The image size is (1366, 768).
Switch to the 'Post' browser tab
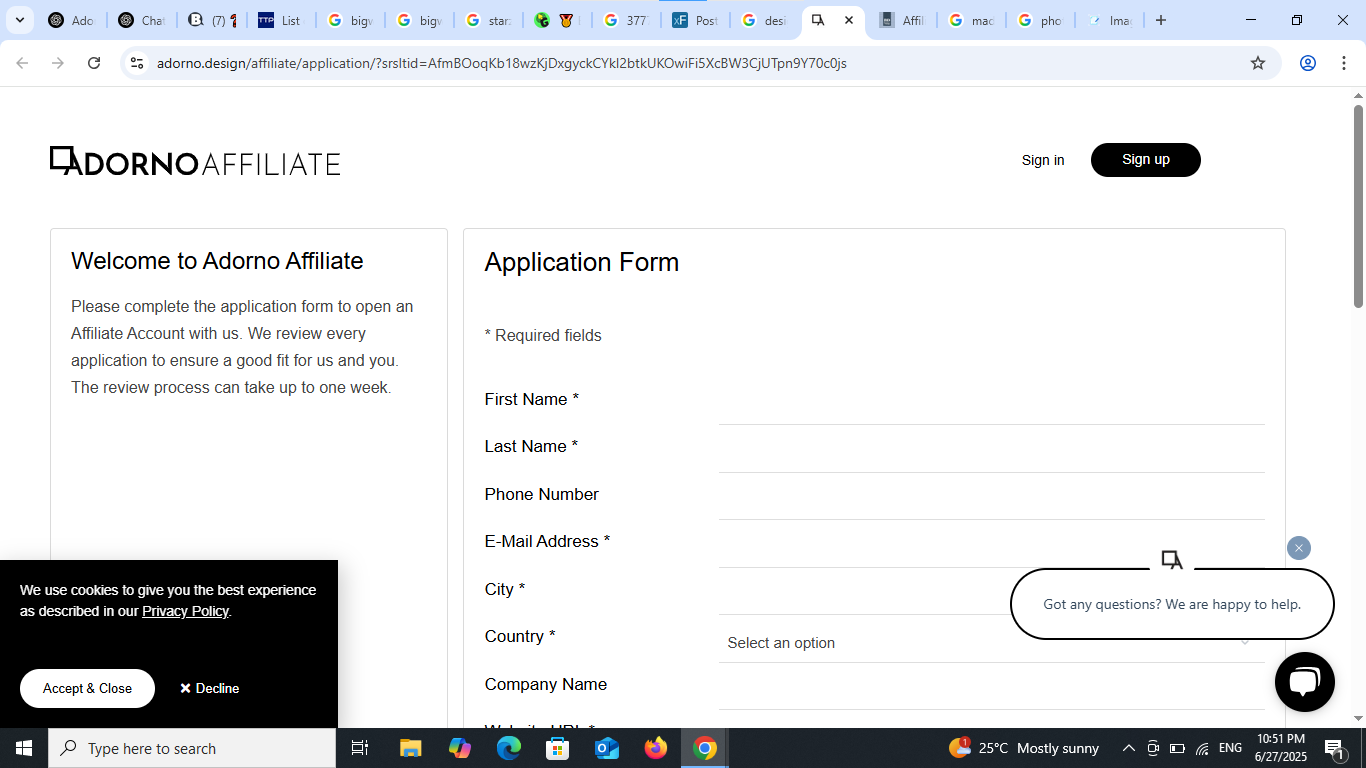tap(696, 20)
